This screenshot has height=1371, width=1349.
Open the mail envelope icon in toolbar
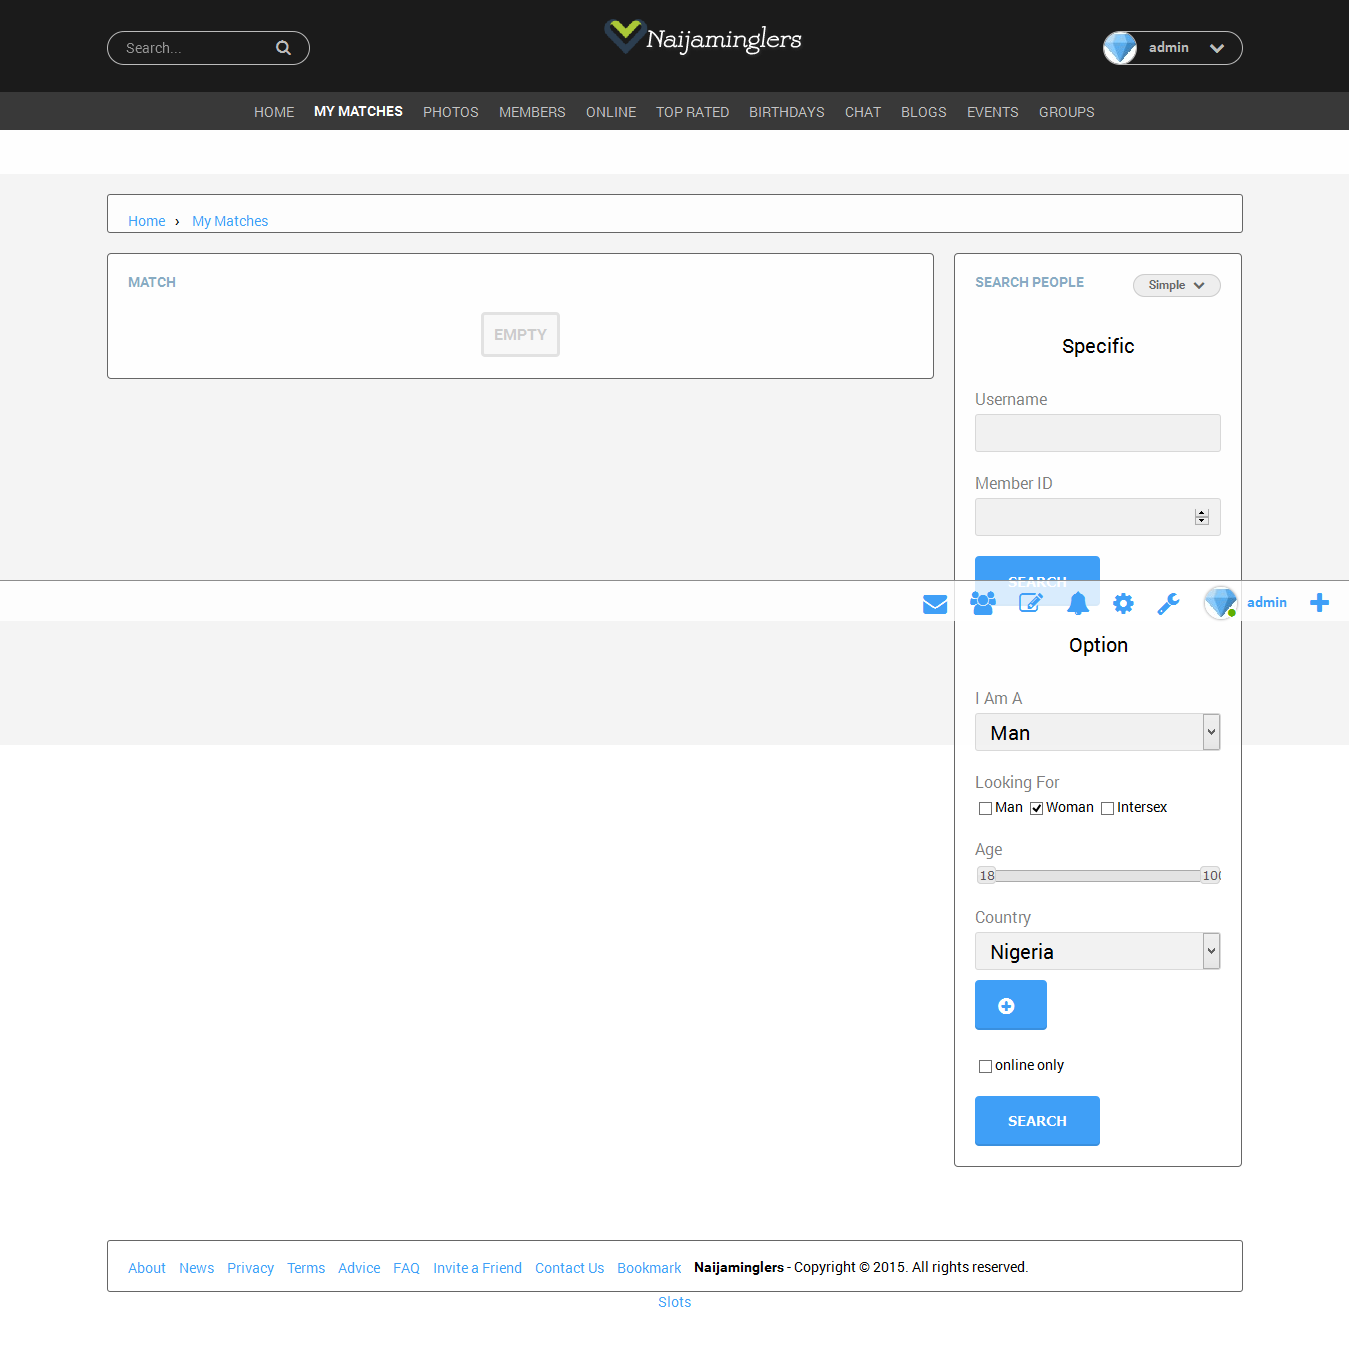click(934, 604)
